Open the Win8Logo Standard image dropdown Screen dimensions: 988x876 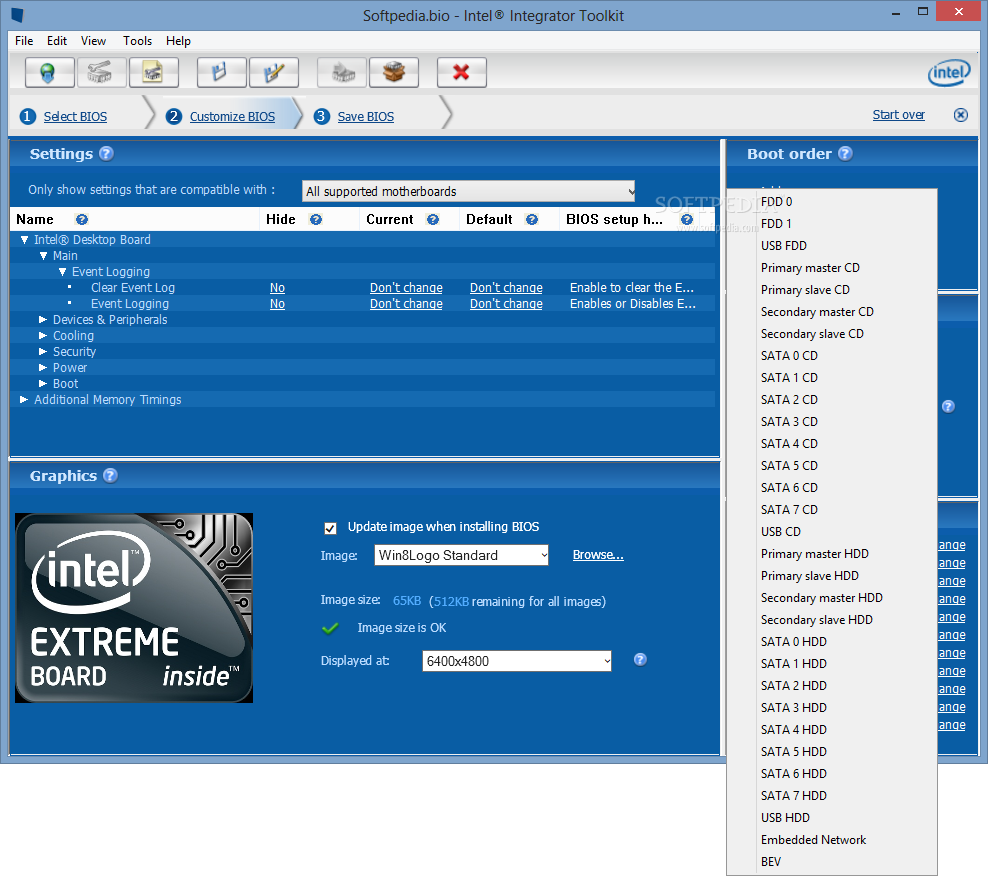point(461,555)
